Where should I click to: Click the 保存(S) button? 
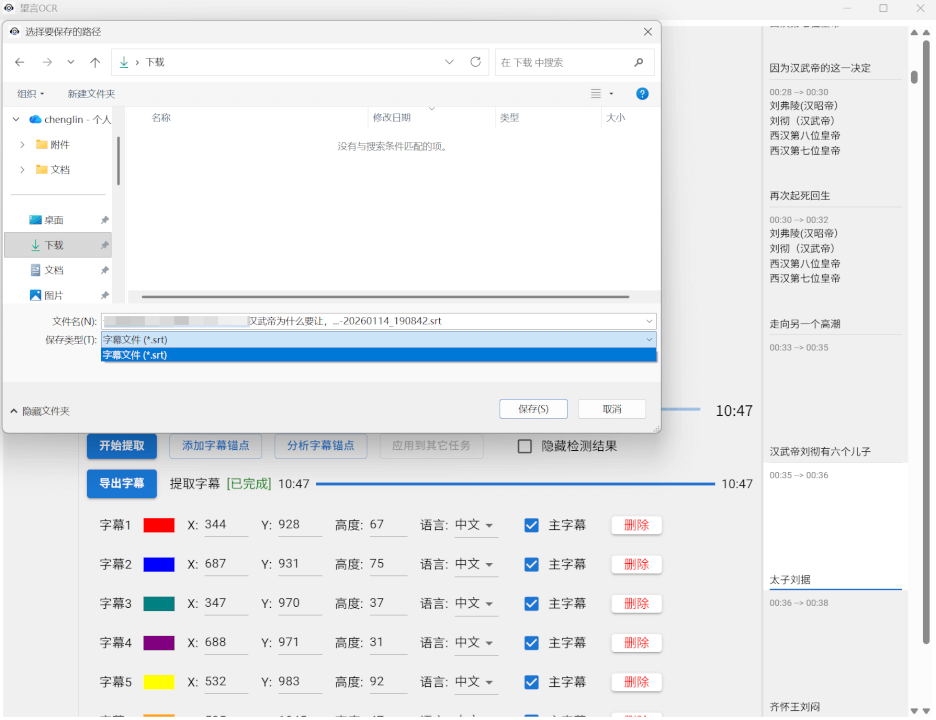click(533, 409)
